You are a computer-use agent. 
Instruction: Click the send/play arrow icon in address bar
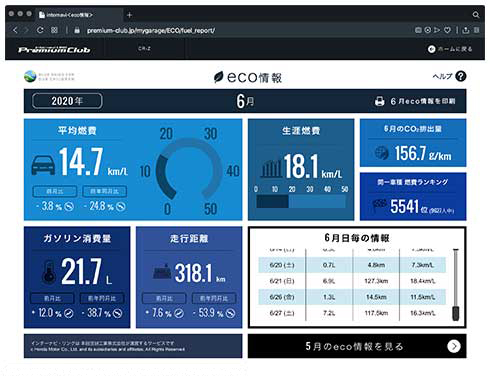tap(437, 30)
